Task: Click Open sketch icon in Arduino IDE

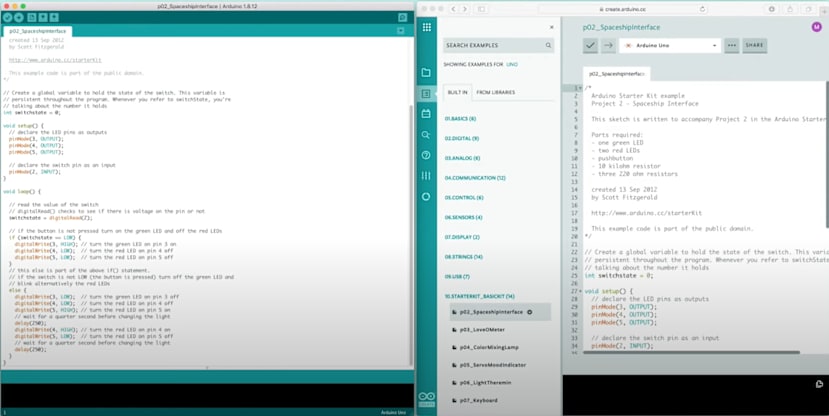Action: [x=43, y=18]
